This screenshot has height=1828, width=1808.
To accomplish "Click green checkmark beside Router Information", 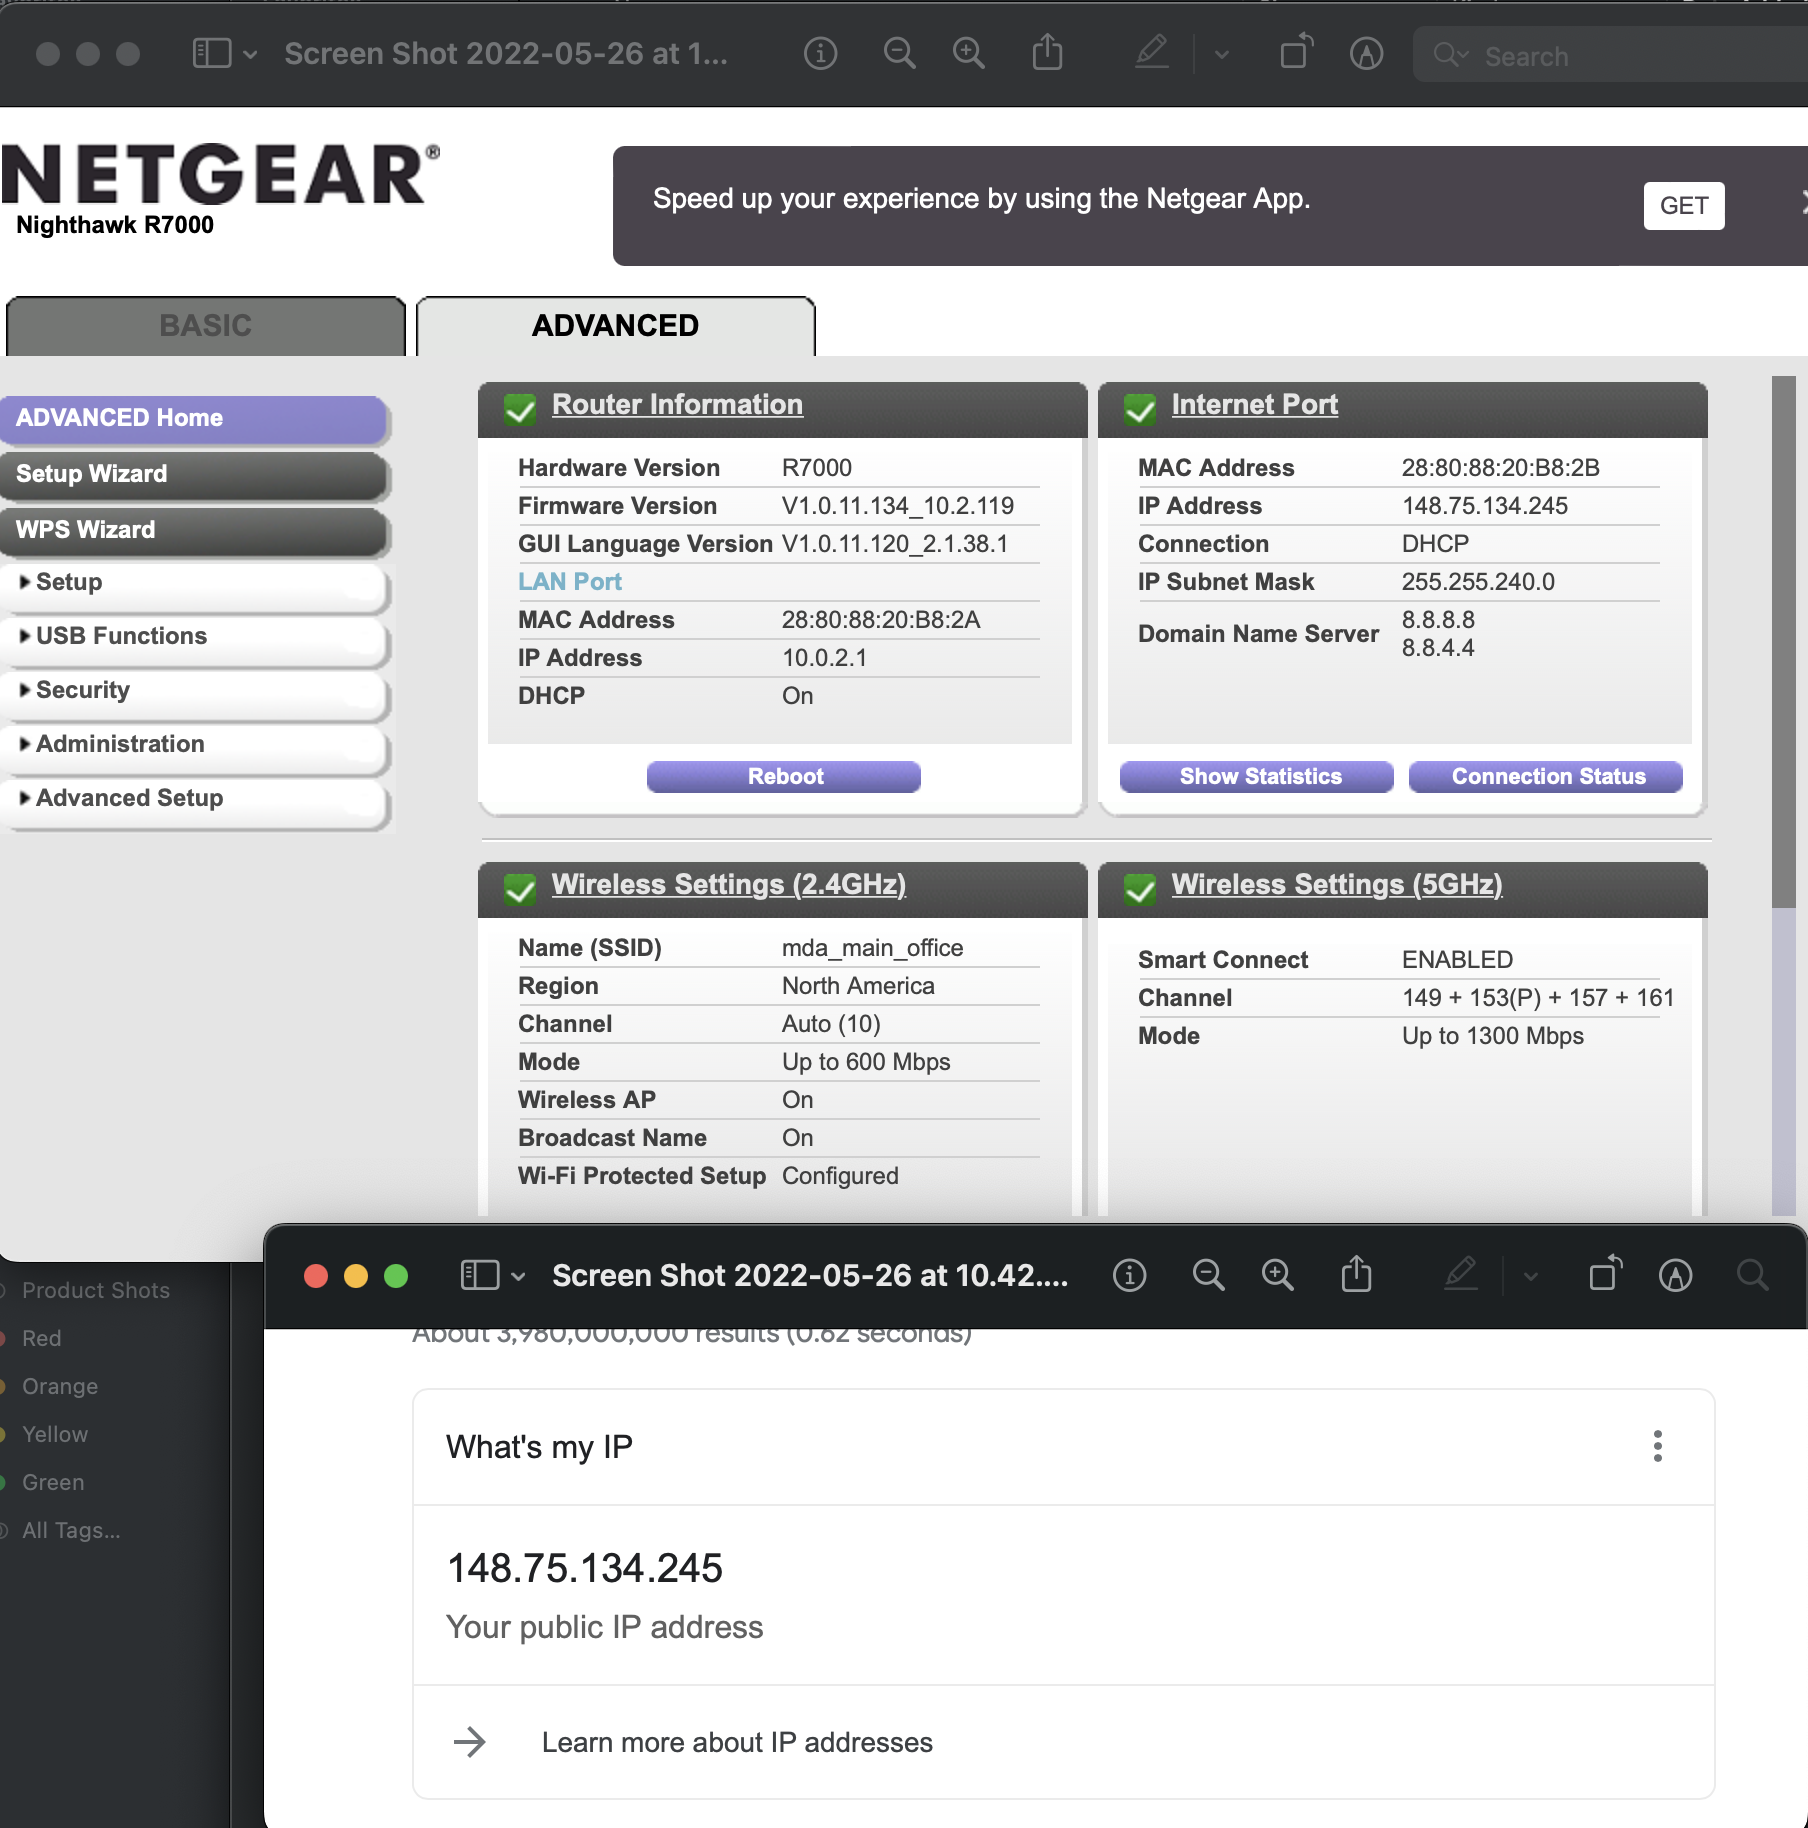I will (x=520, y=408).
